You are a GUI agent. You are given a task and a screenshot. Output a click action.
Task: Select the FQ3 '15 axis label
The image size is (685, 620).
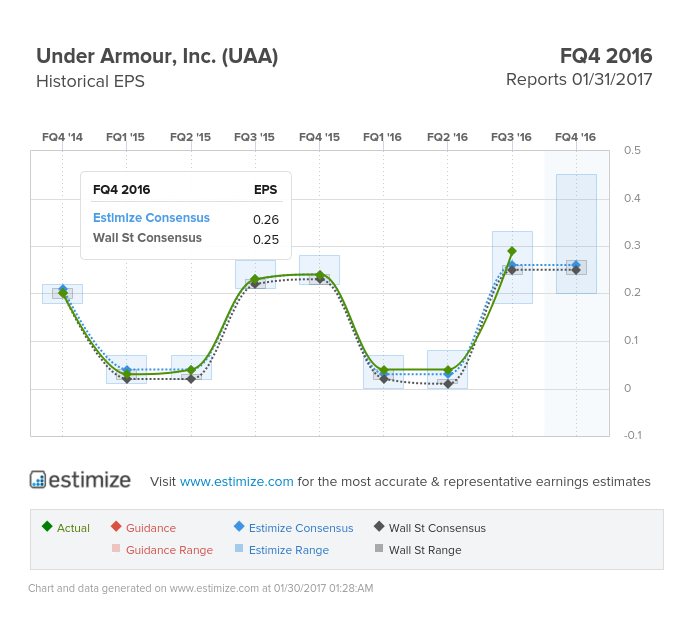pyautogui.click(x=255, y=137)
